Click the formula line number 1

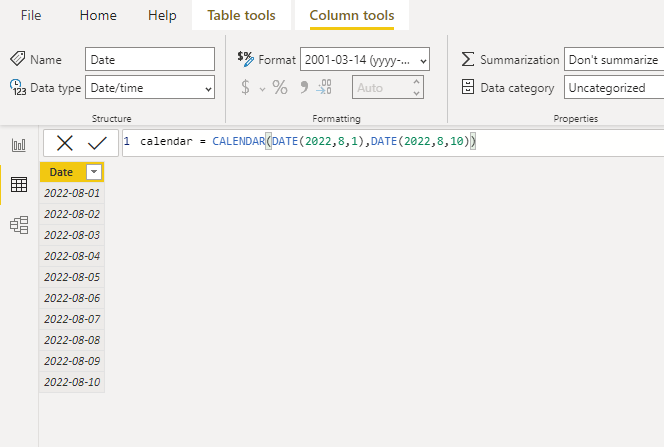[x=127, y=141]
